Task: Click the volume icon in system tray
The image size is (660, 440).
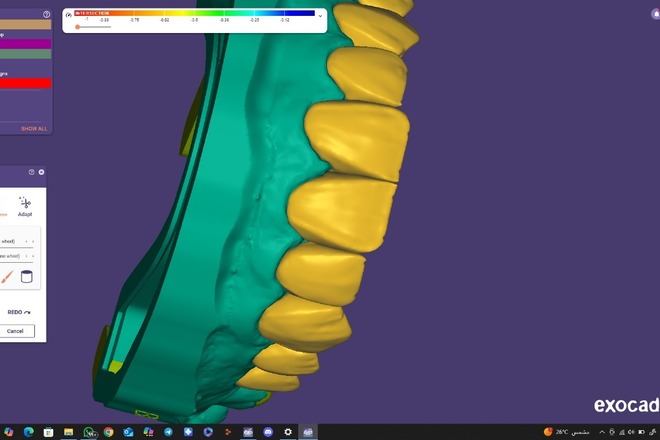Action: [631, 432]
